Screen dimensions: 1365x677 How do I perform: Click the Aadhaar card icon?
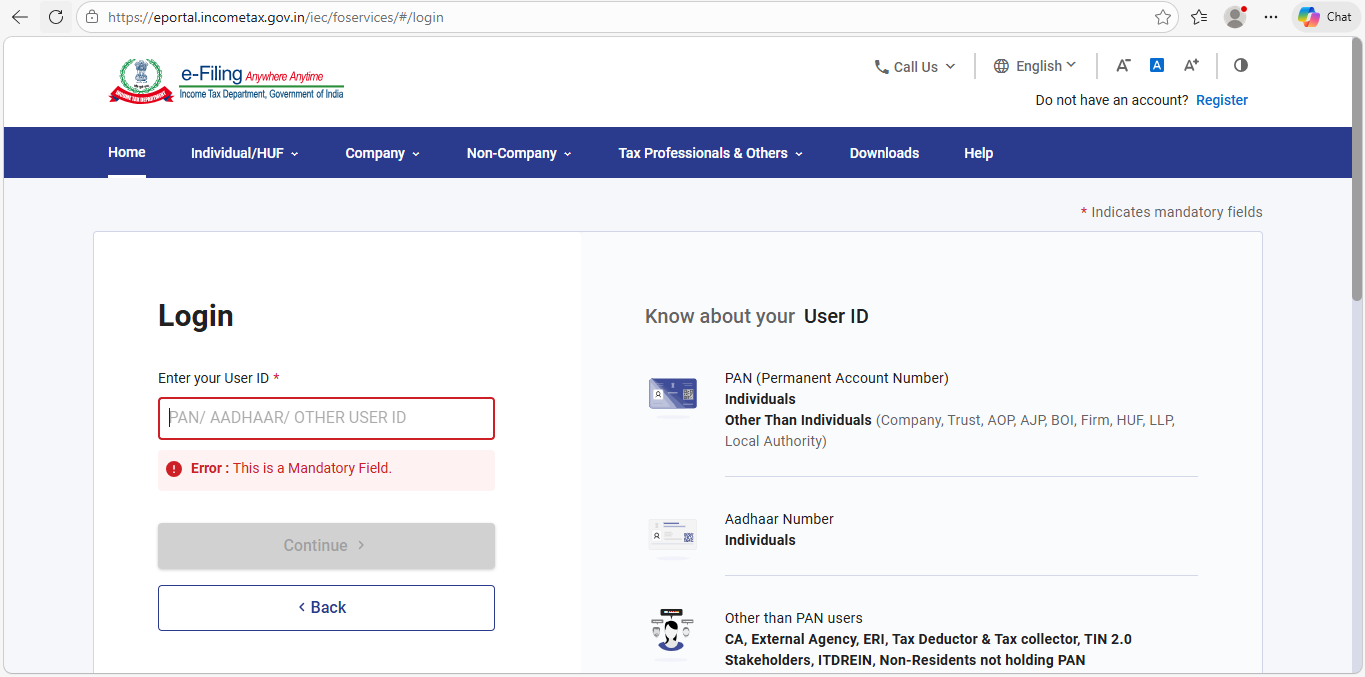click(x=672, y=533)
